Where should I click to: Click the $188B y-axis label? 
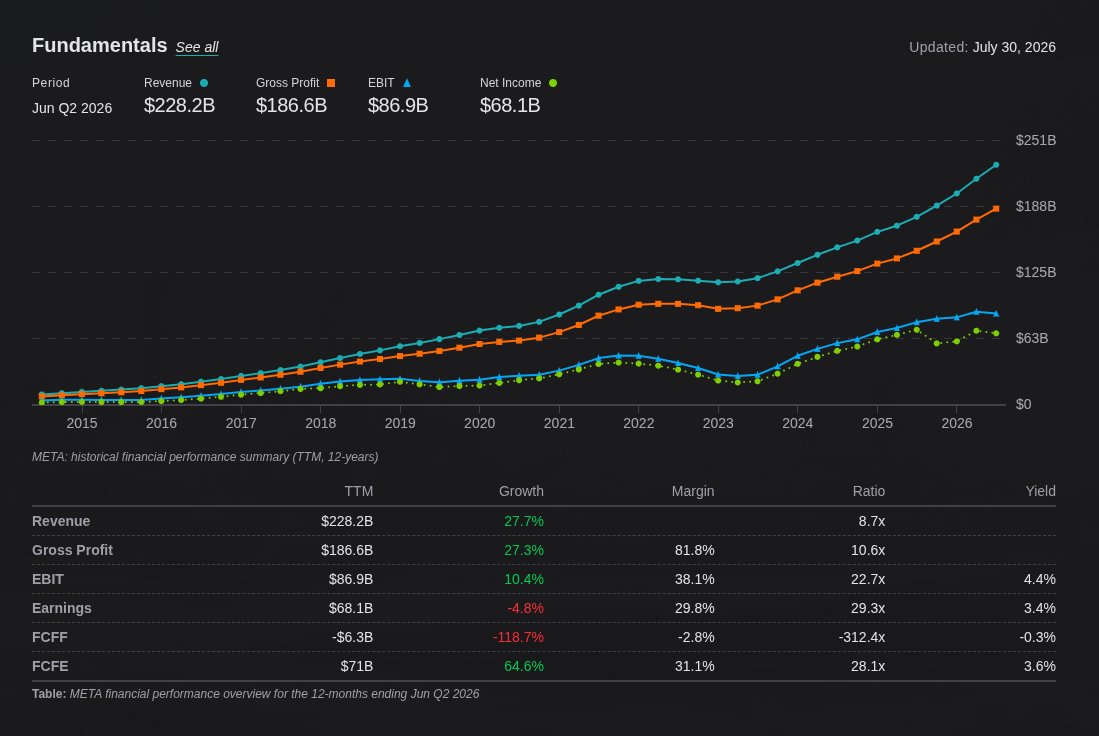point(1036,206)
